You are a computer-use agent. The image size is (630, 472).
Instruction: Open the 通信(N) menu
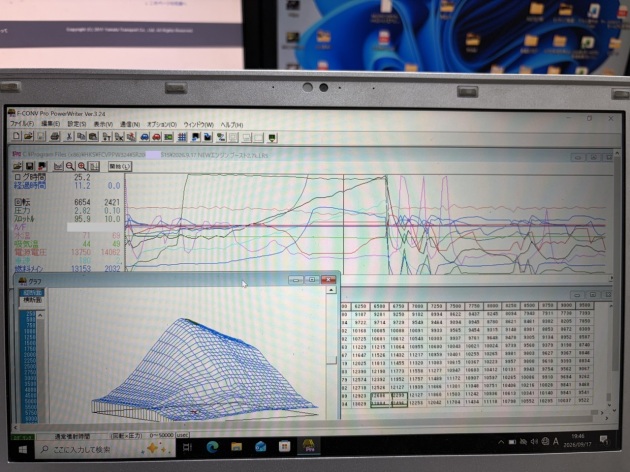(130, 125)
